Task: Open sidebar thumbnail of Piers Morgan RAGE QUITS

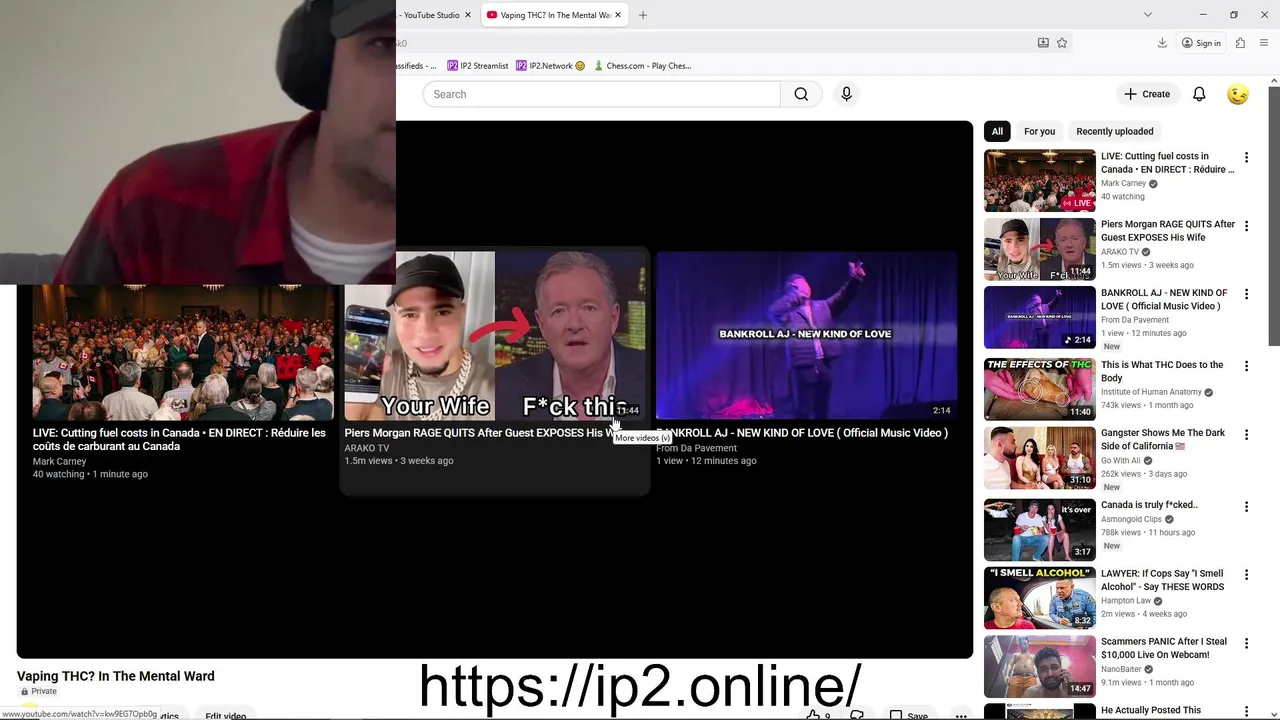Action: coord(1039,249)
